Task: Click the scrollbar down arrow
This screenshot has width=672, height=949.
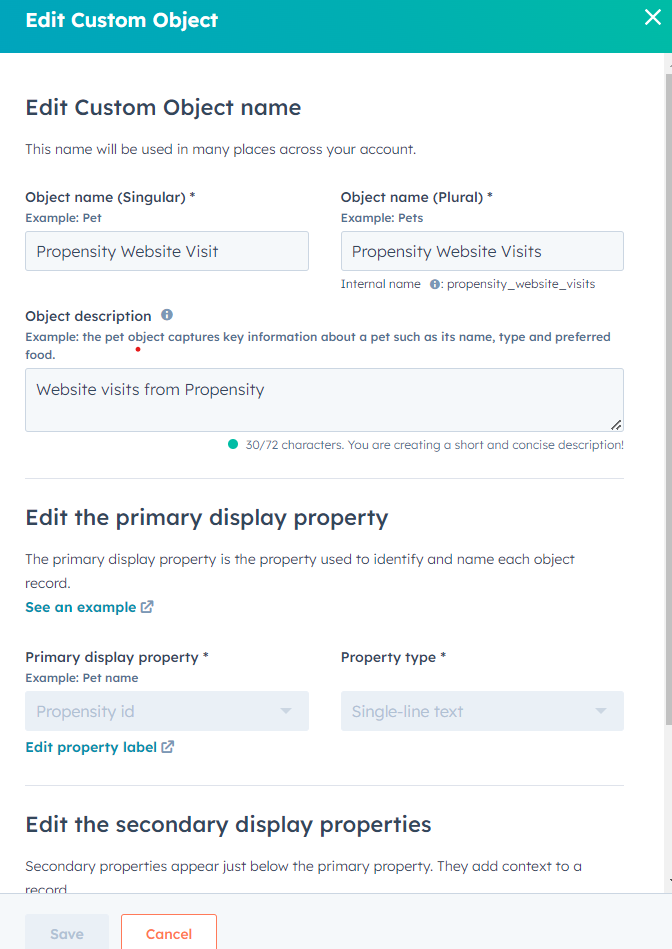Action: (668, 882)
